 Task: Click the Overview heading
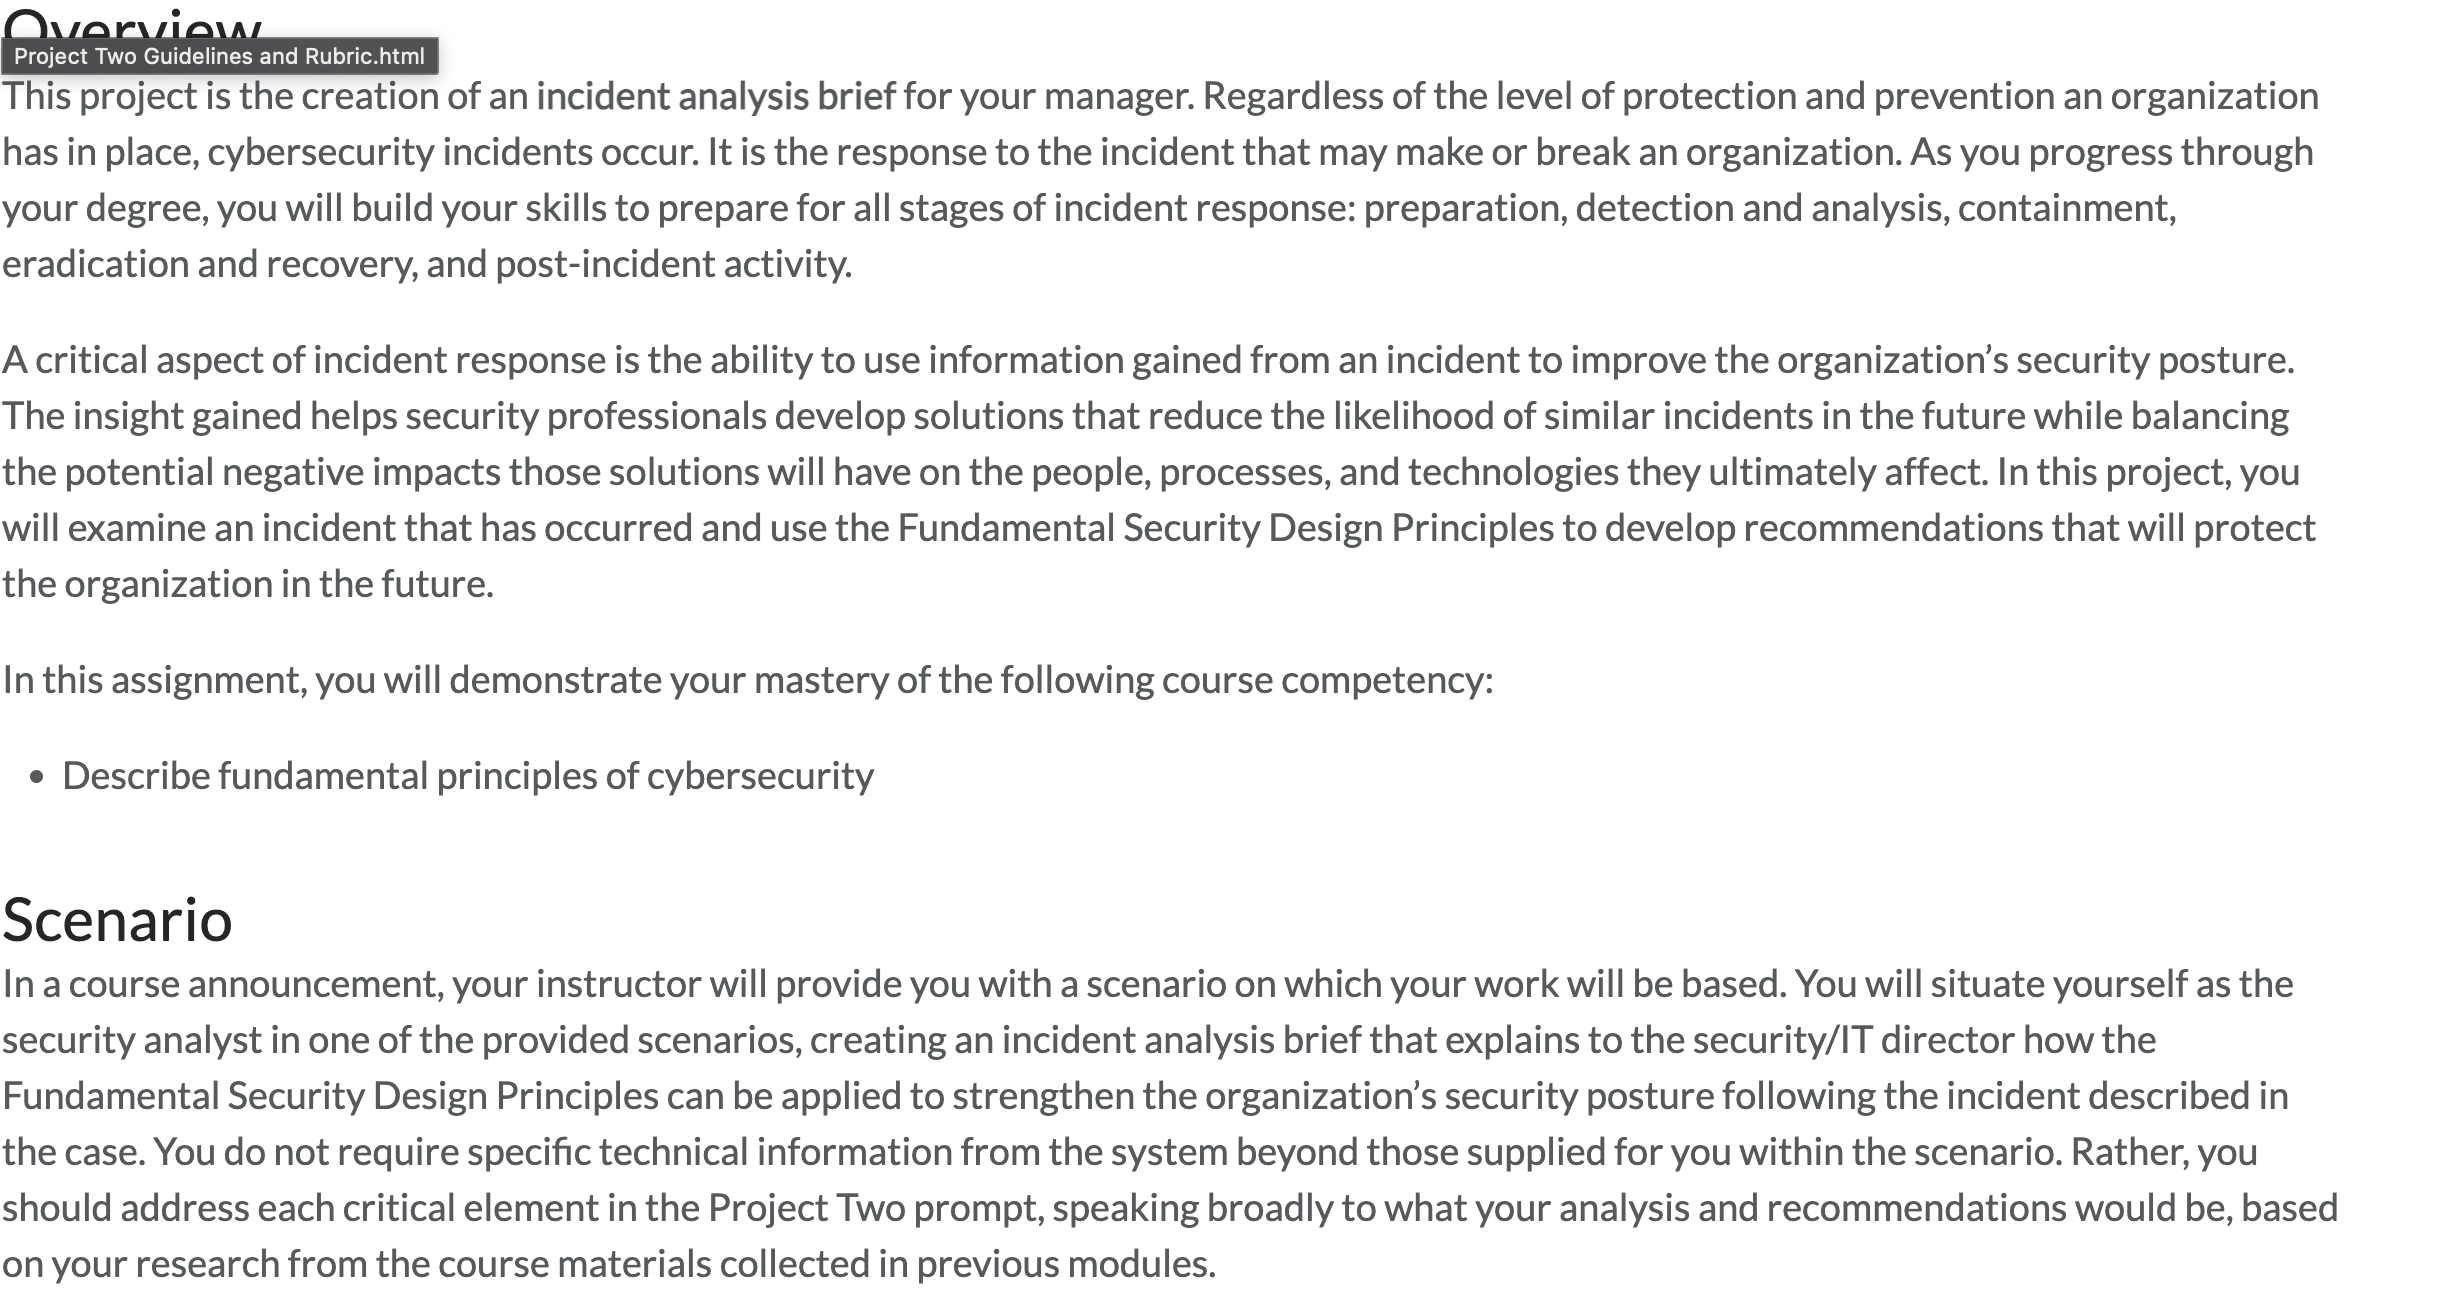click(x=132, y=22)
